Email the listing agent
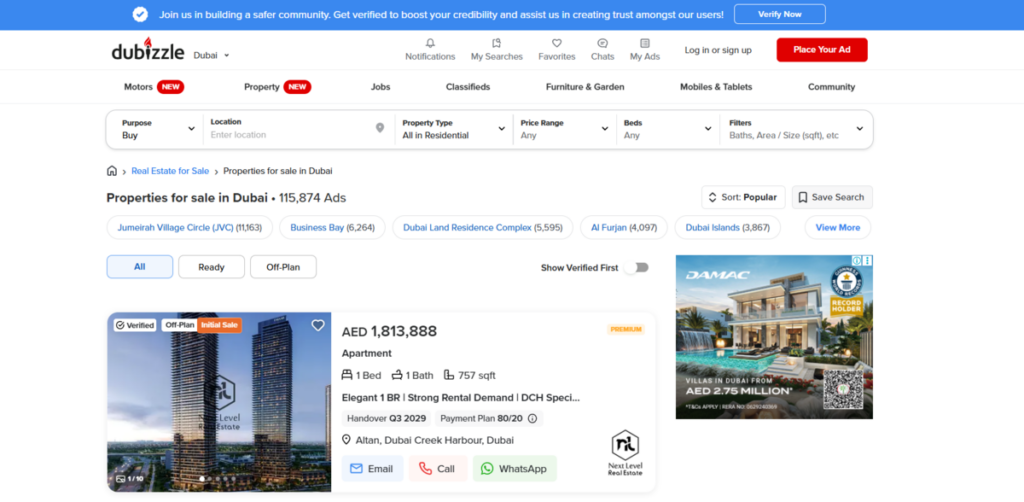Screen dimensions: 1024x502 372,469
